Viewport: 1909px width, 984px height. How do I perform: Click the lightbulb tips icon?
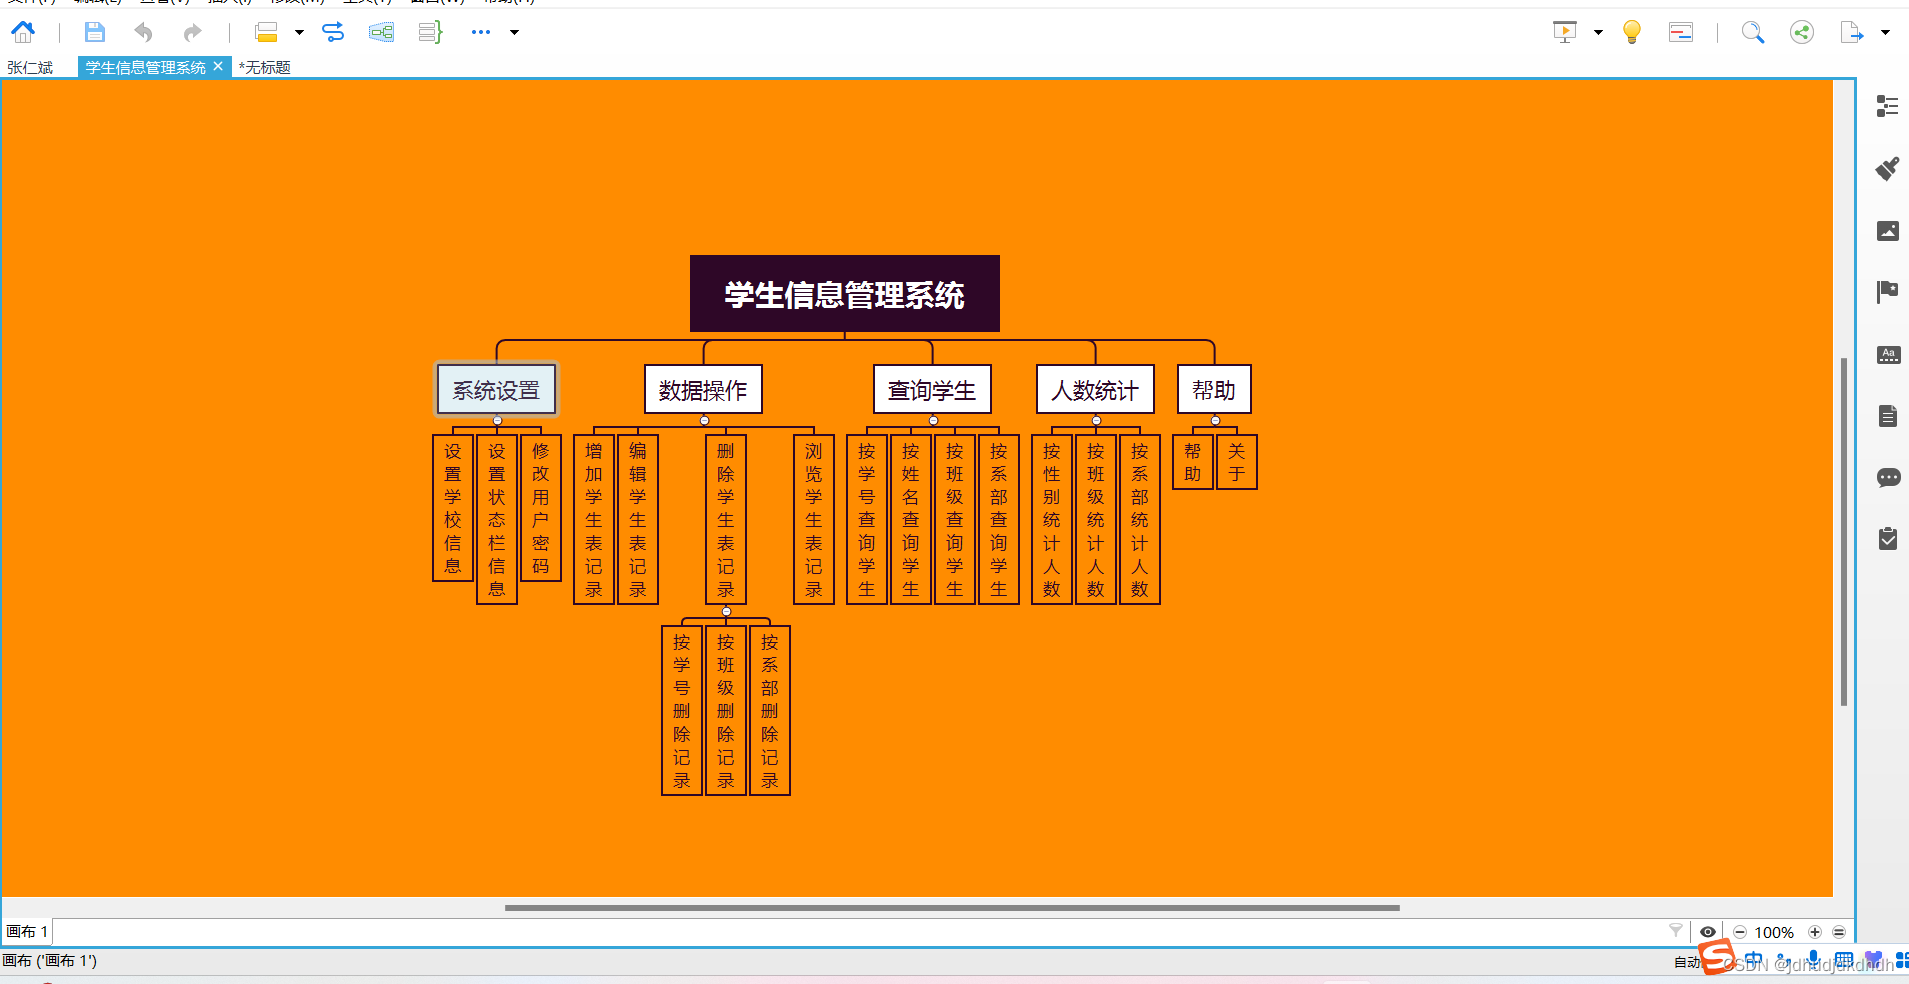[x=1631, y=32]
